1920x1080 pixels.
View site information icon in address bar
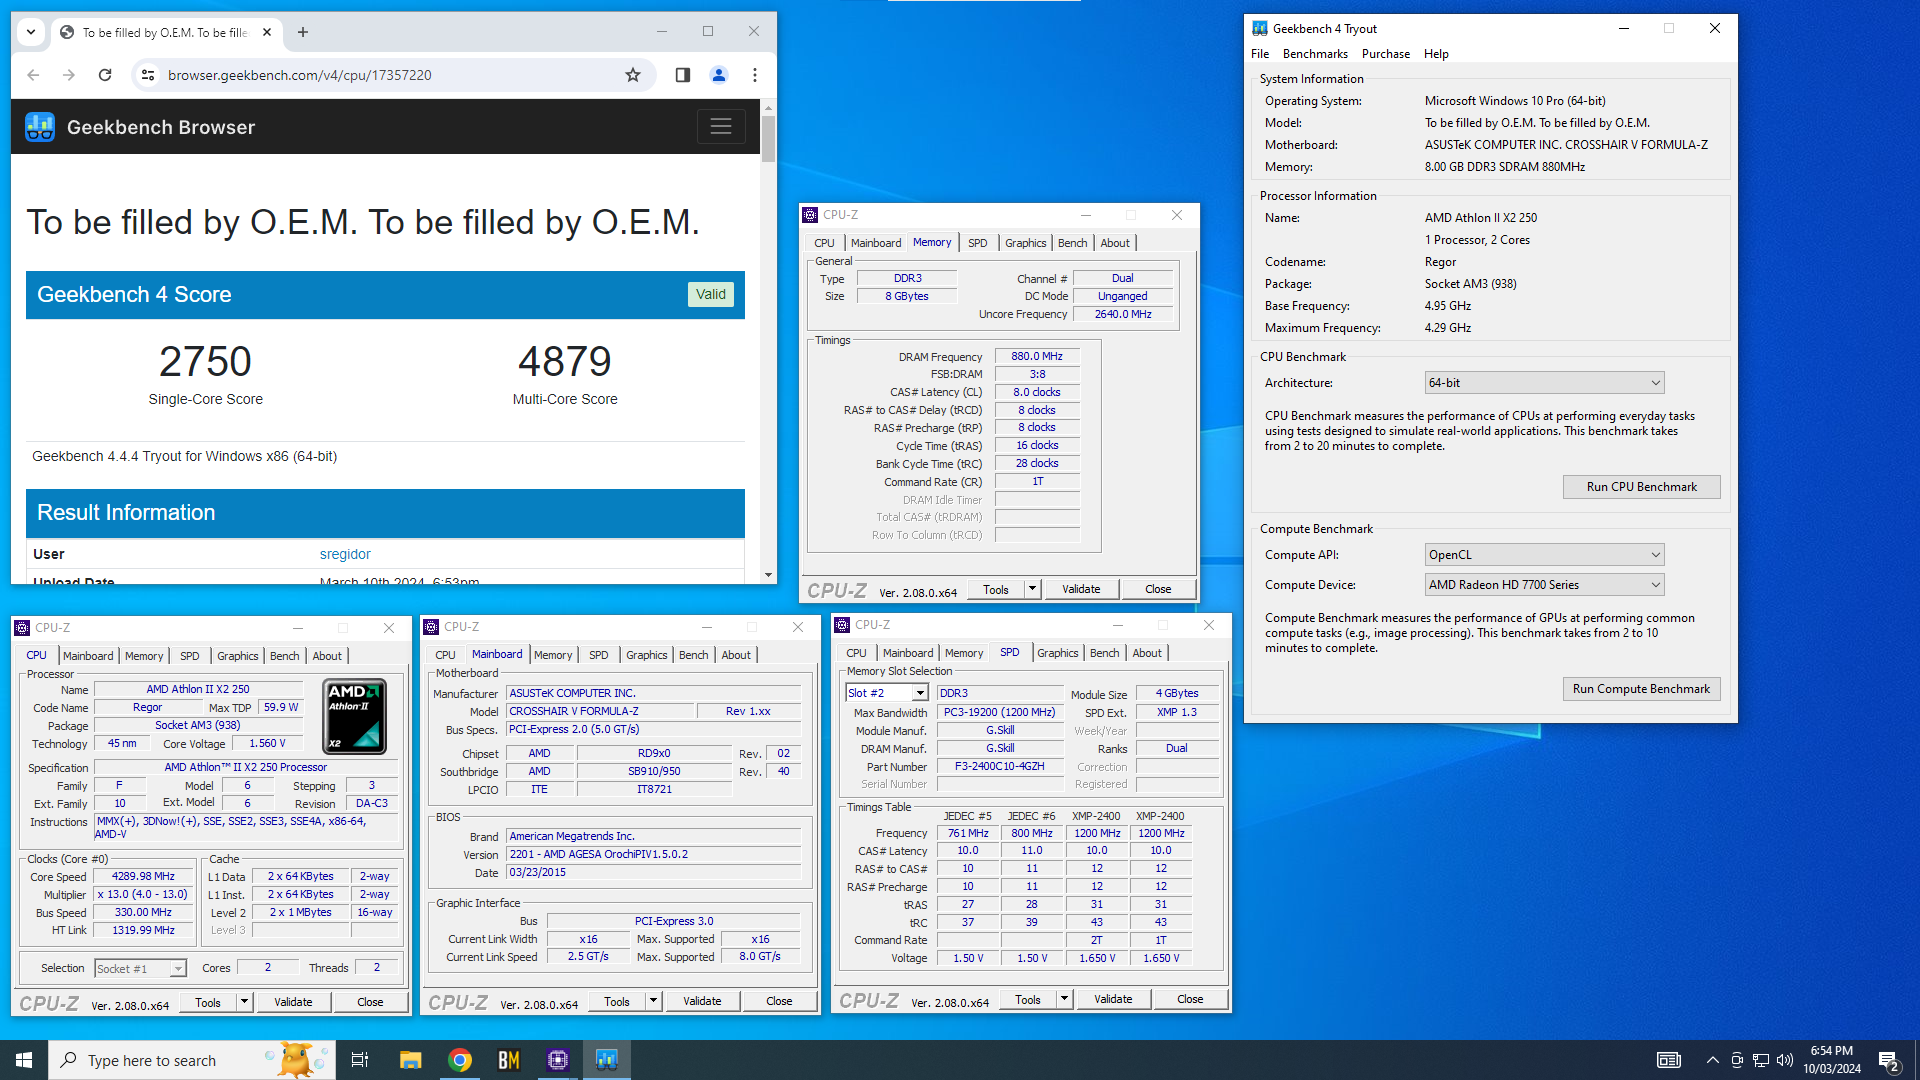pyautogui.click(x=148, y=75)
